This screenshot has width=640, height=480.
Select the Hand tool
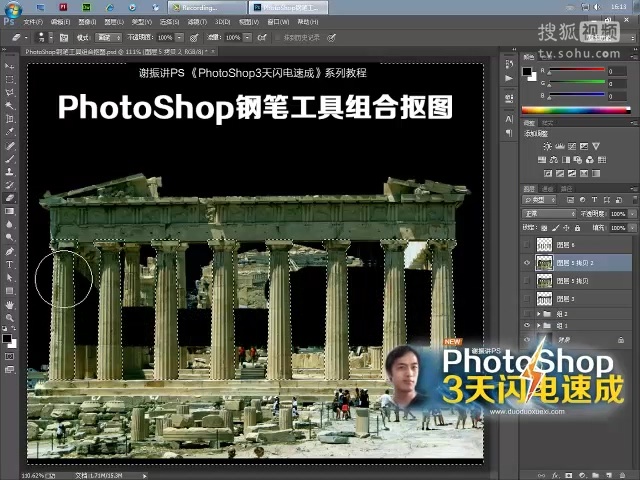point(10,304)
